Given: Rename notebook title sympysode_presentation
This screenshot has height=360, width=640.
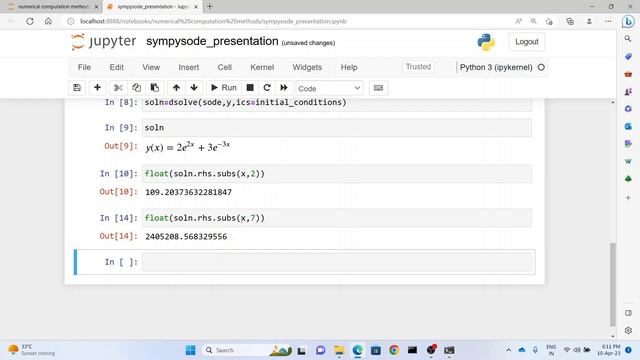Looking at the screenshot, I should coord(212,41).
